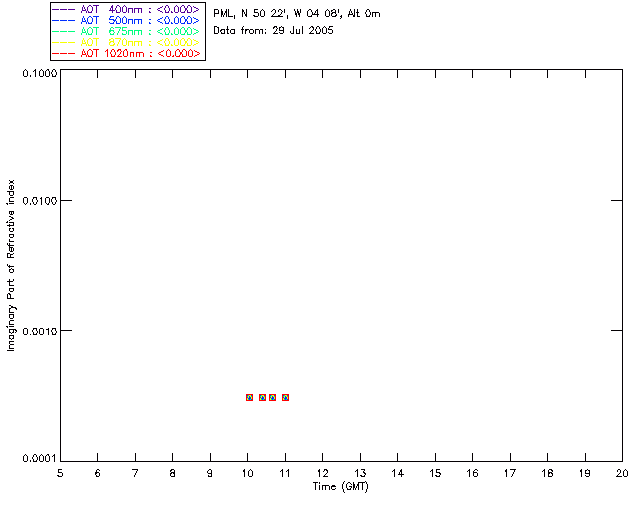Click the AOT 500nm legend entry
This screenshot has width=640, height=512.
pos(126,20)
